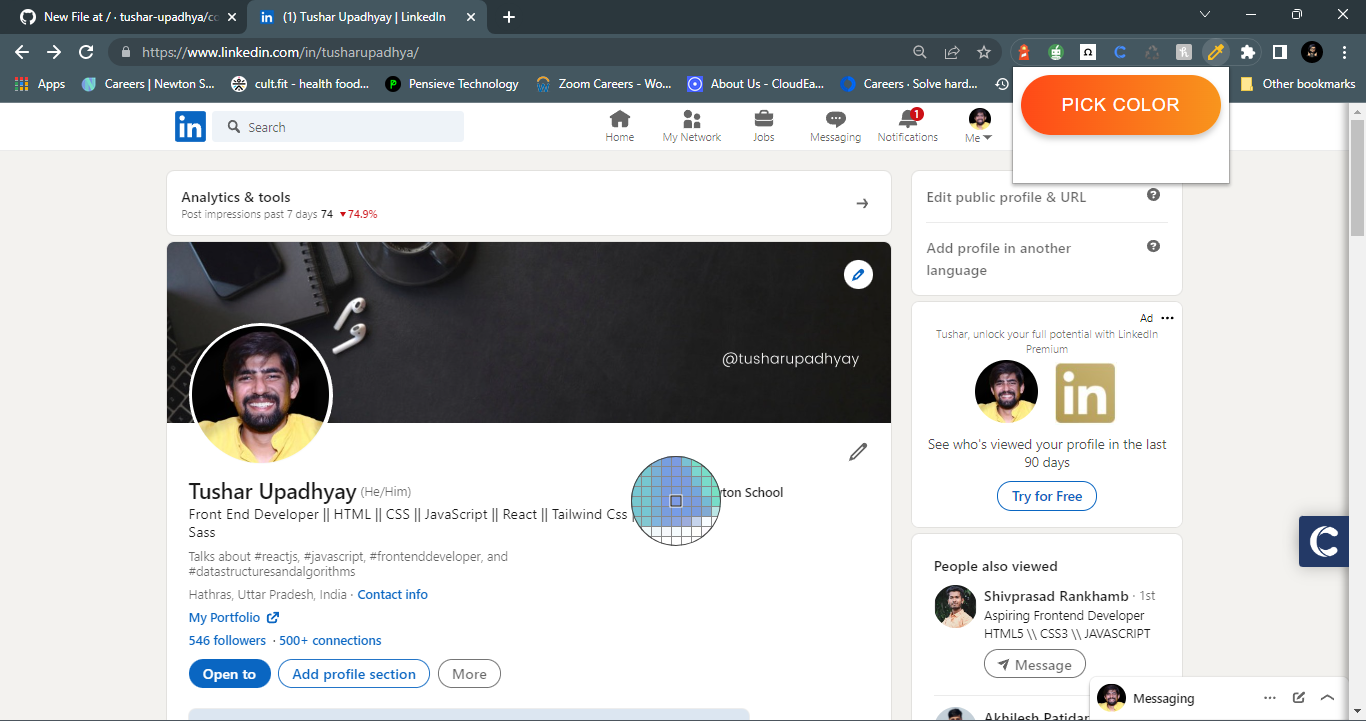Viewport: 1366px width, 721px height.
Task: Pick the highlighted pixel in the color magnifier
Action: click(676, 501)
